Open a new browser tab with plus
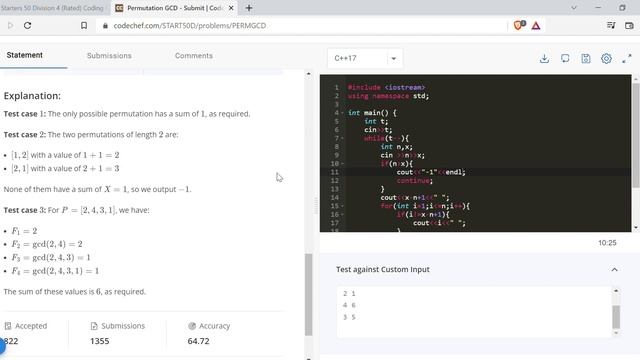The height and width of the screenshot is (360, 640). pos(249,8)
